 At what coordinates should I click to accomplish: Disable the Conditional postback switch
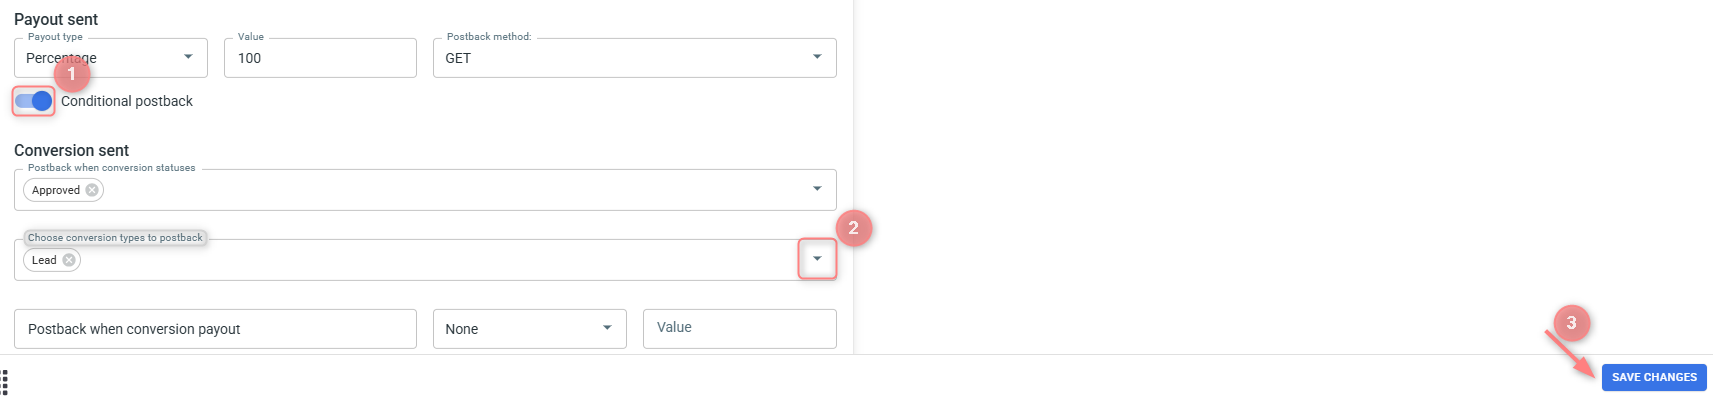tap(34, 101)
